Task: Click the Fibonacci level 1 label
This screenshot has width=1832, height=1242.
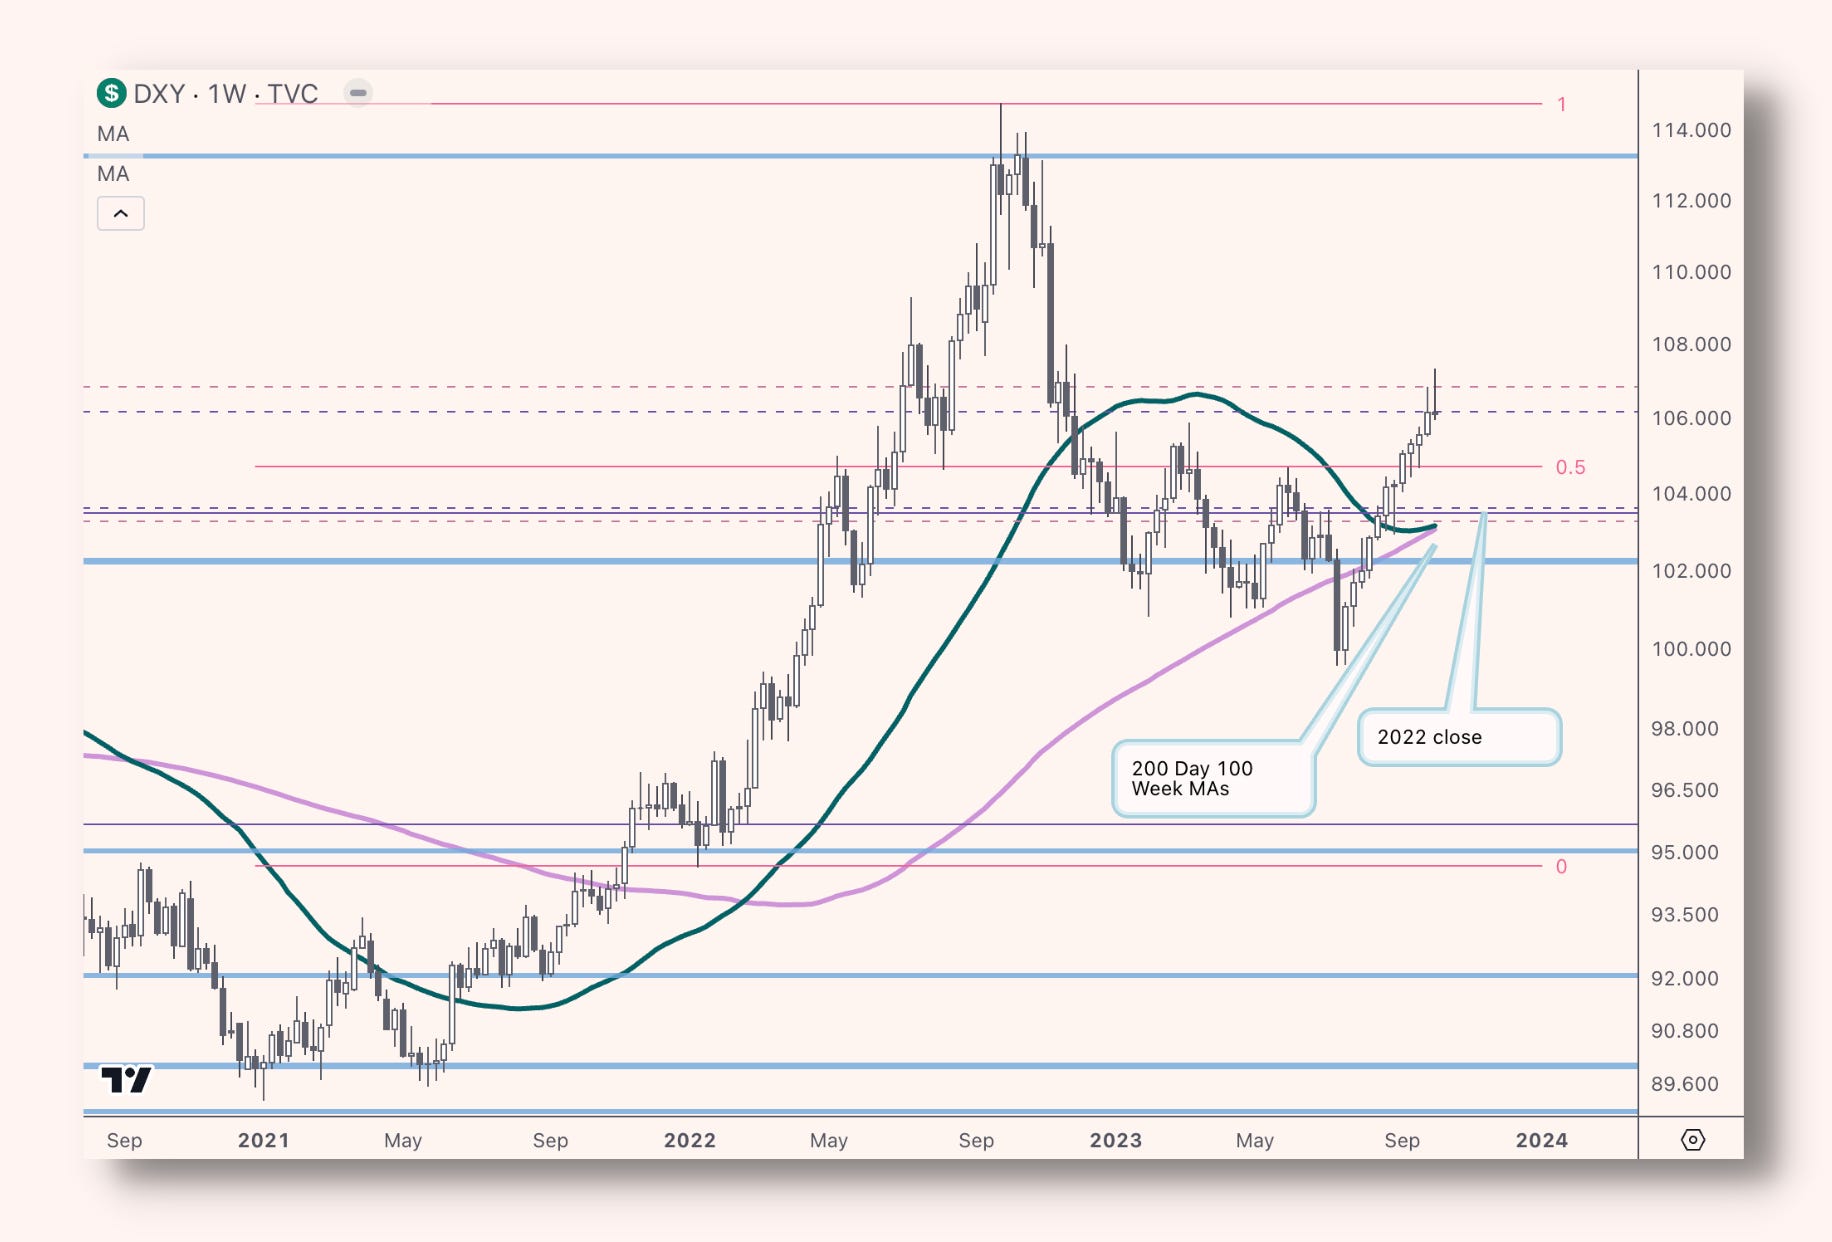Action: point(1561,104)
